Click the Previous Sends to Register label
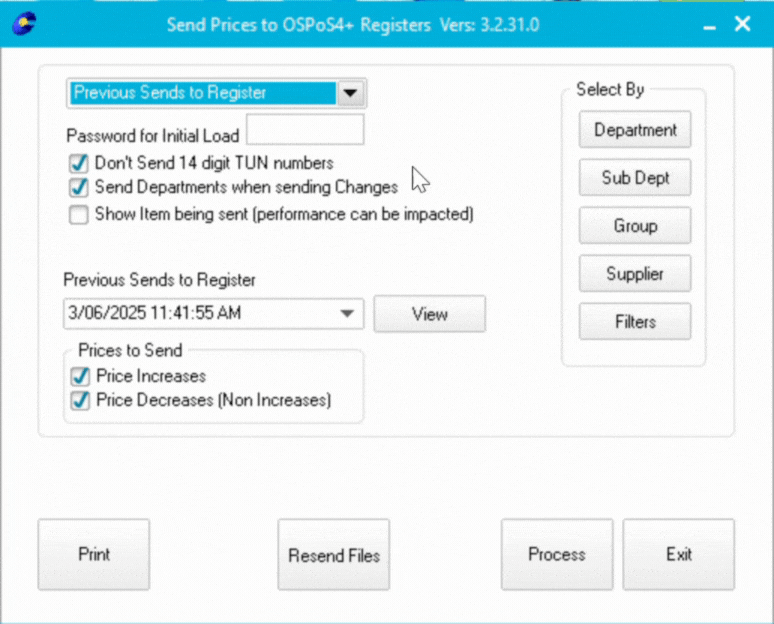Screen dimensions: 774x624 [159, 280]
